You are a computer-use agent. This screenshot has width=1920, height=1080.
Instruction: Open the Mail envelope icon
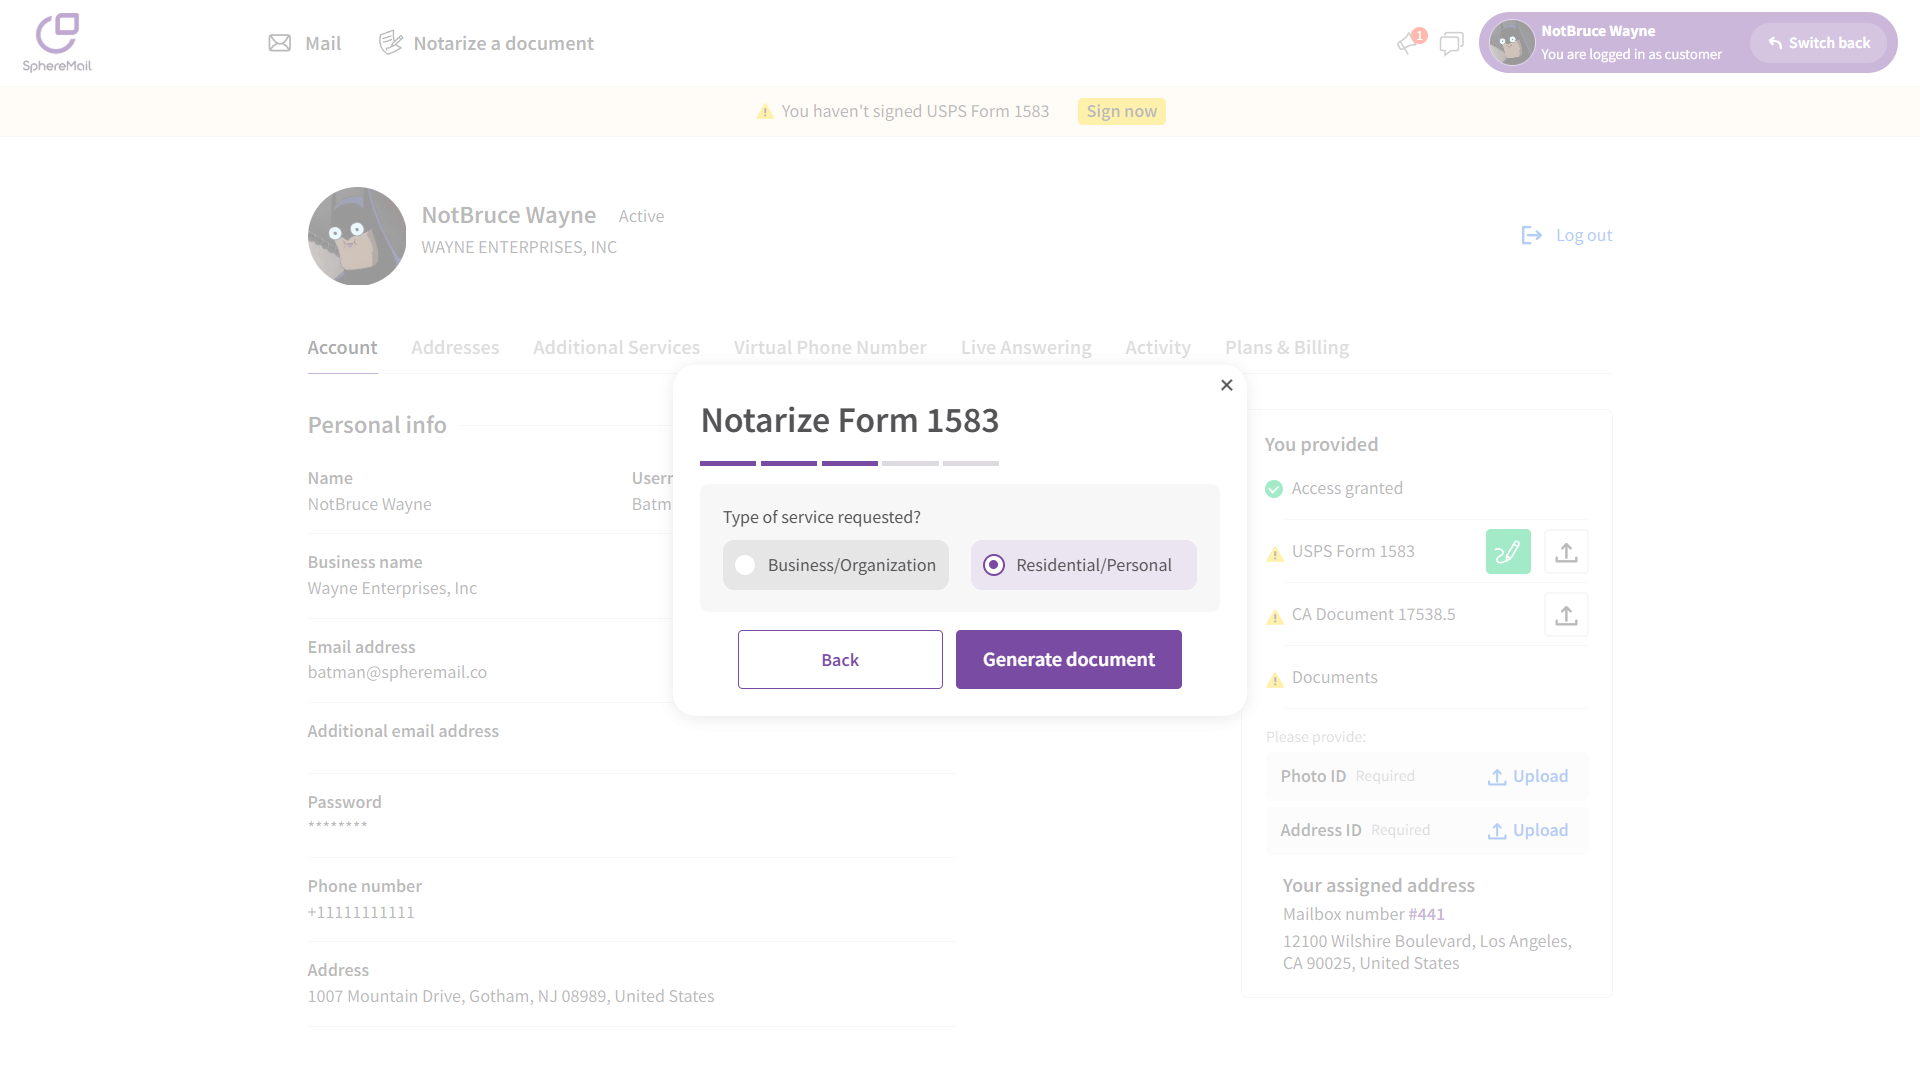(280, 43)
